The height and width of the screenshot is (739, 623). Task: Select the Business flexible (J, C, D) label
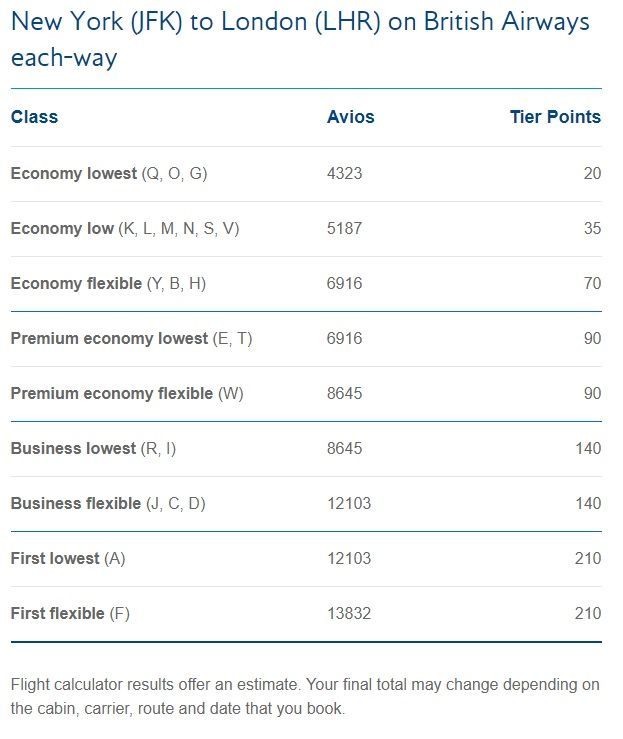[x=108, y=503]
